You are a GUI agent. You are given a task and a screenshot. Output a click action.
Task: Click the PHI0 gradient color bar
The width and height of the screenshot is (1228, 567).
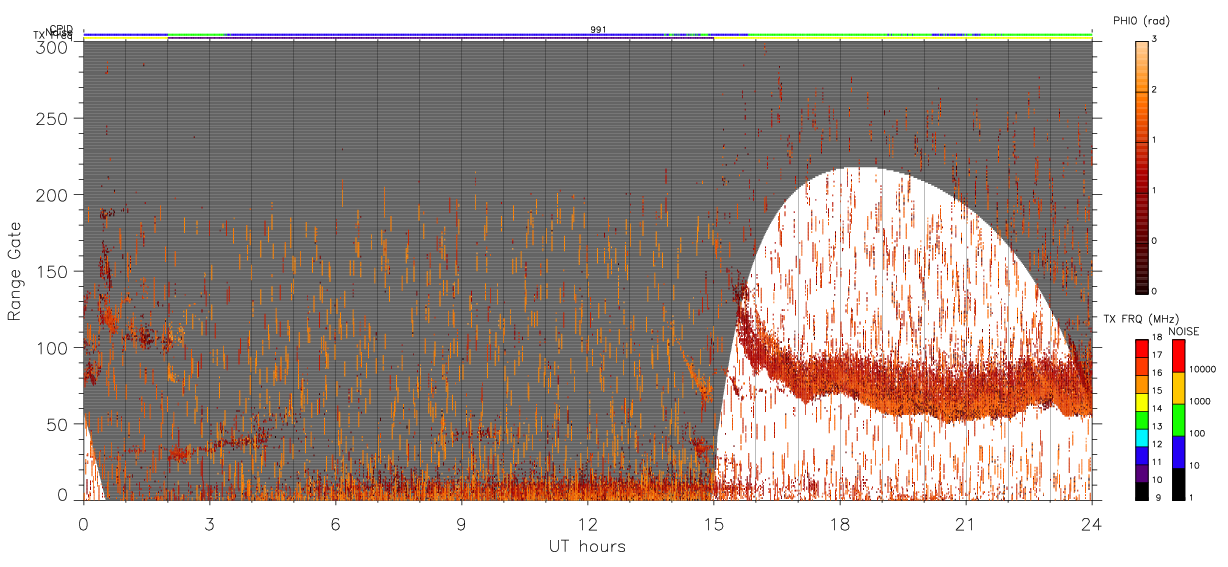tap(1142, 167)
